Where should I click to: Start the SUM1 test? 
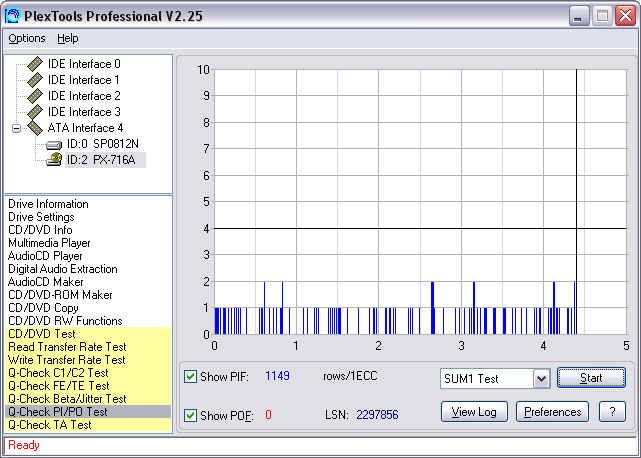tap(591, 378)
